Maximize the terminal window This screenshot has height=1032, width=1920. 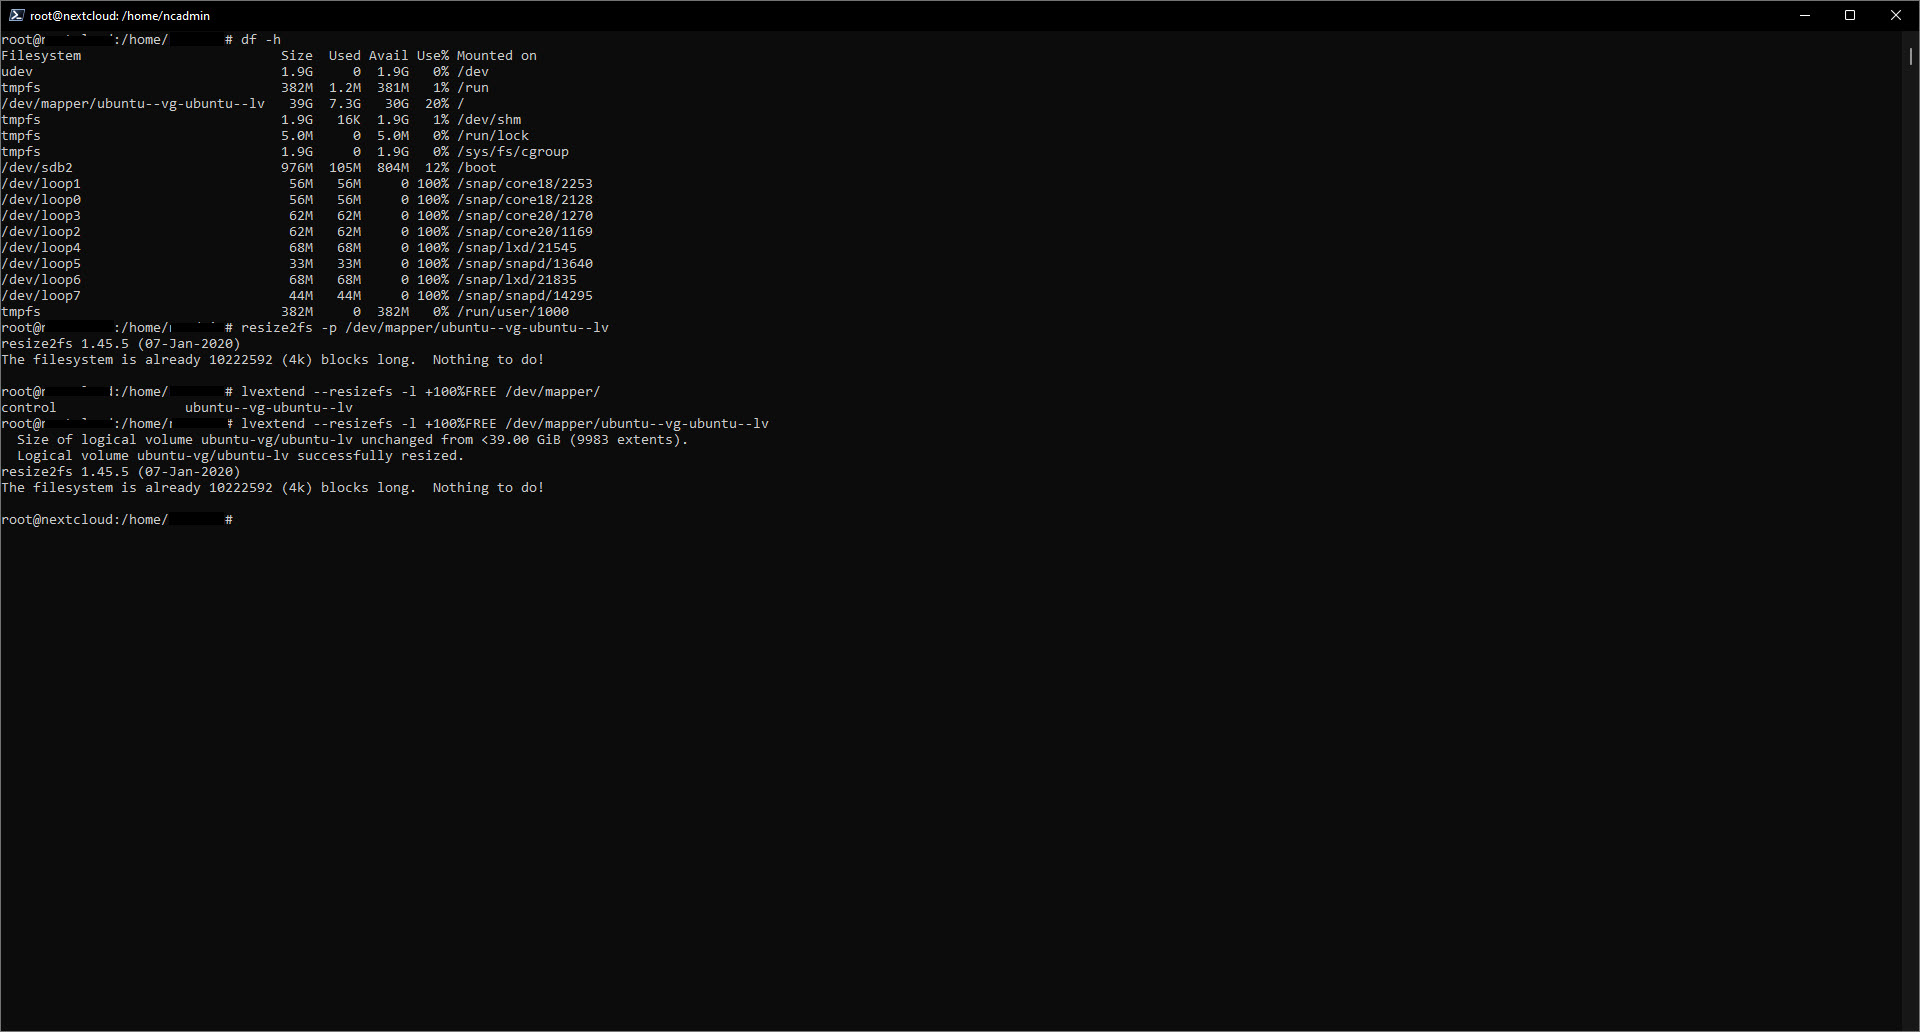pos(1850,15)
